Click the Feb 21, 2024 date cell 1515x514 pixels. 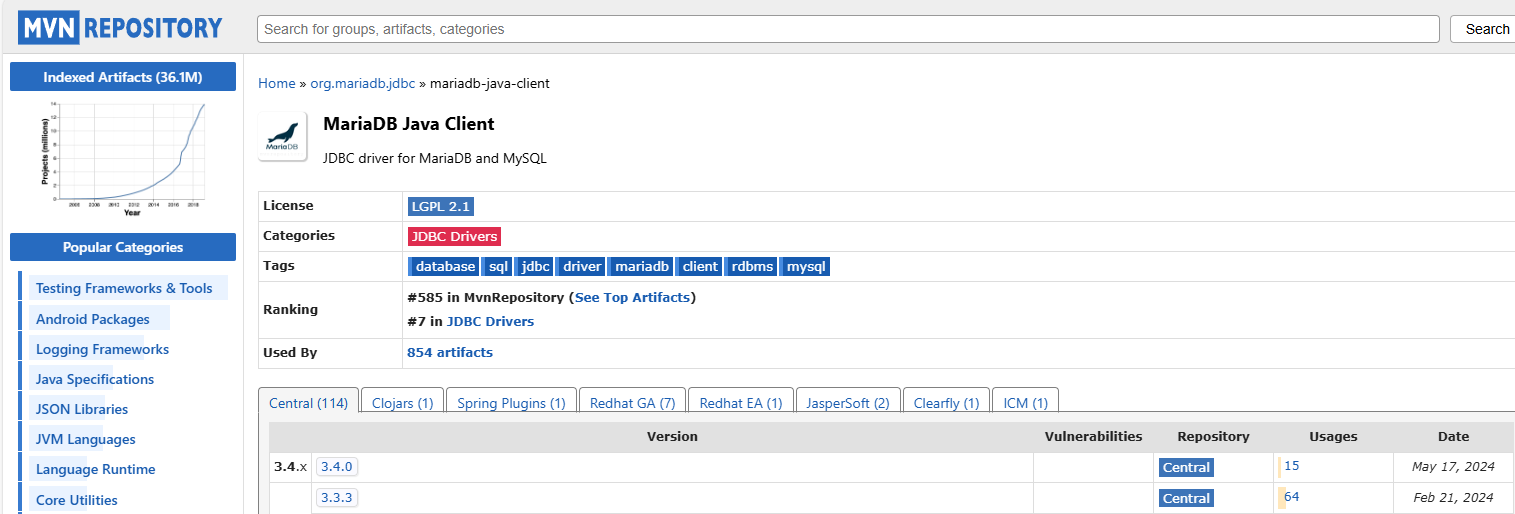click(1453, 497)
